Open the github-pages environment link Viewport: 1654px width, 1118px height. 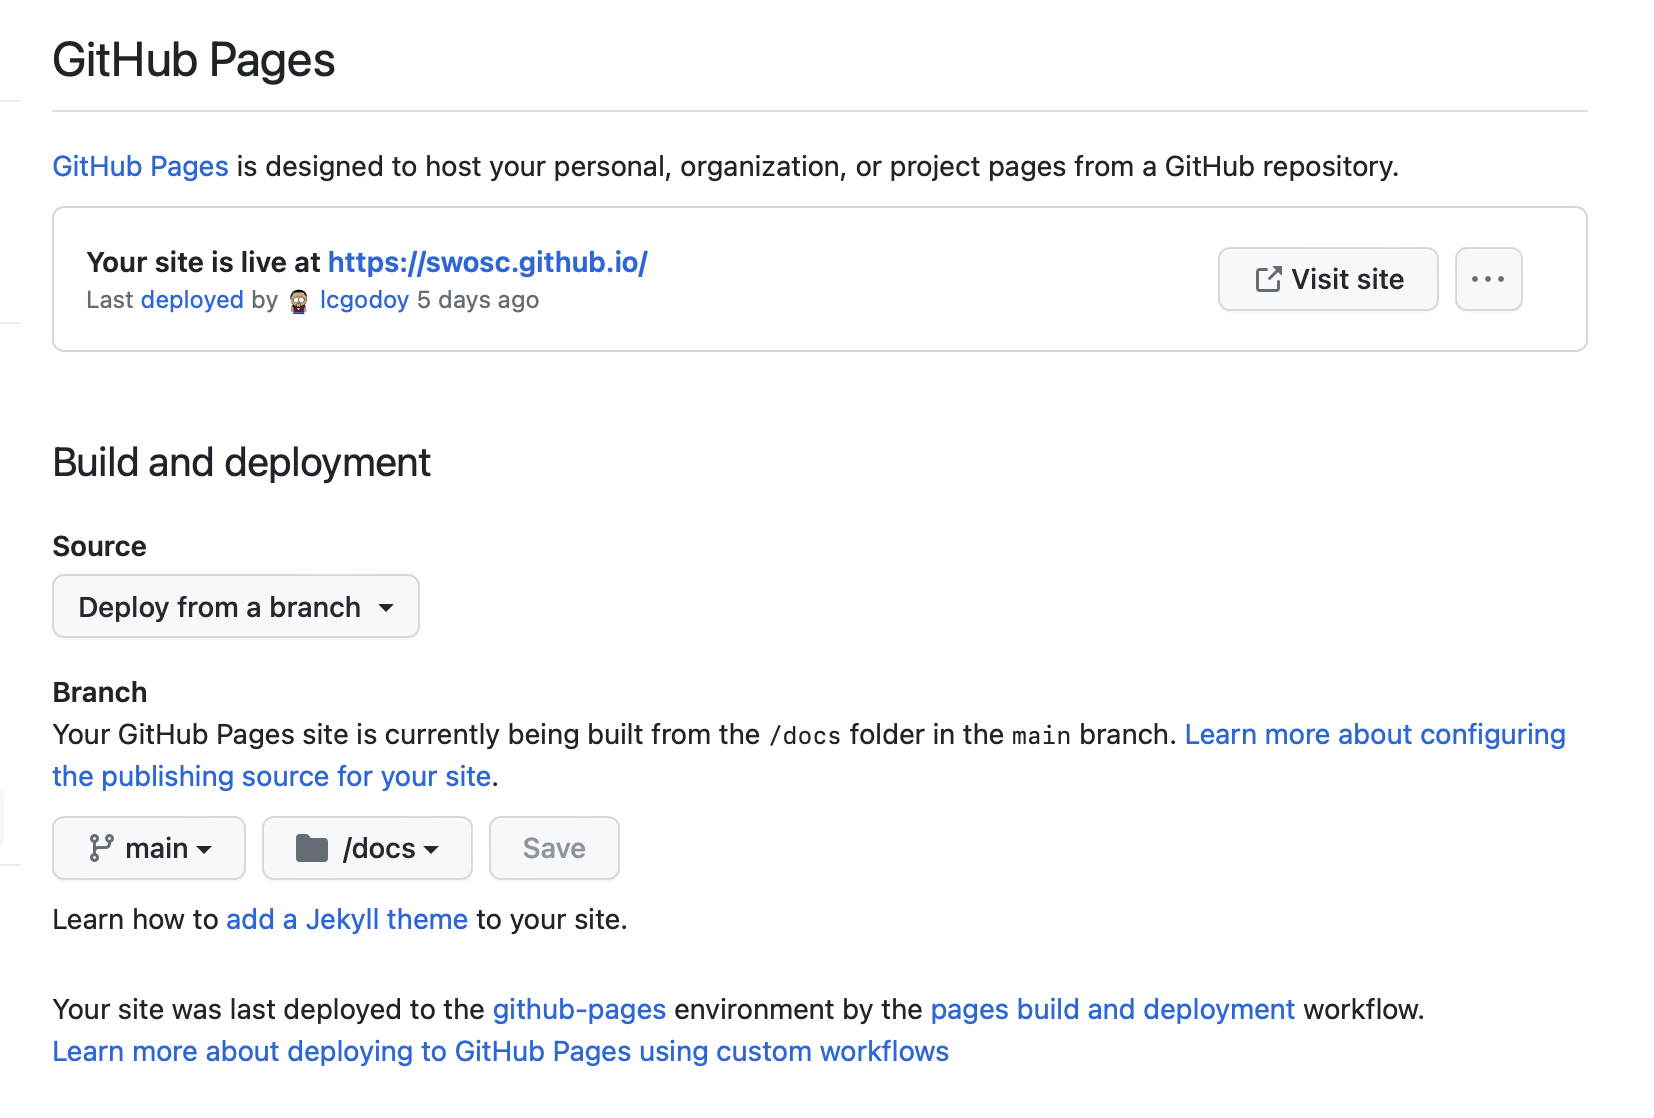[579, 1009]
